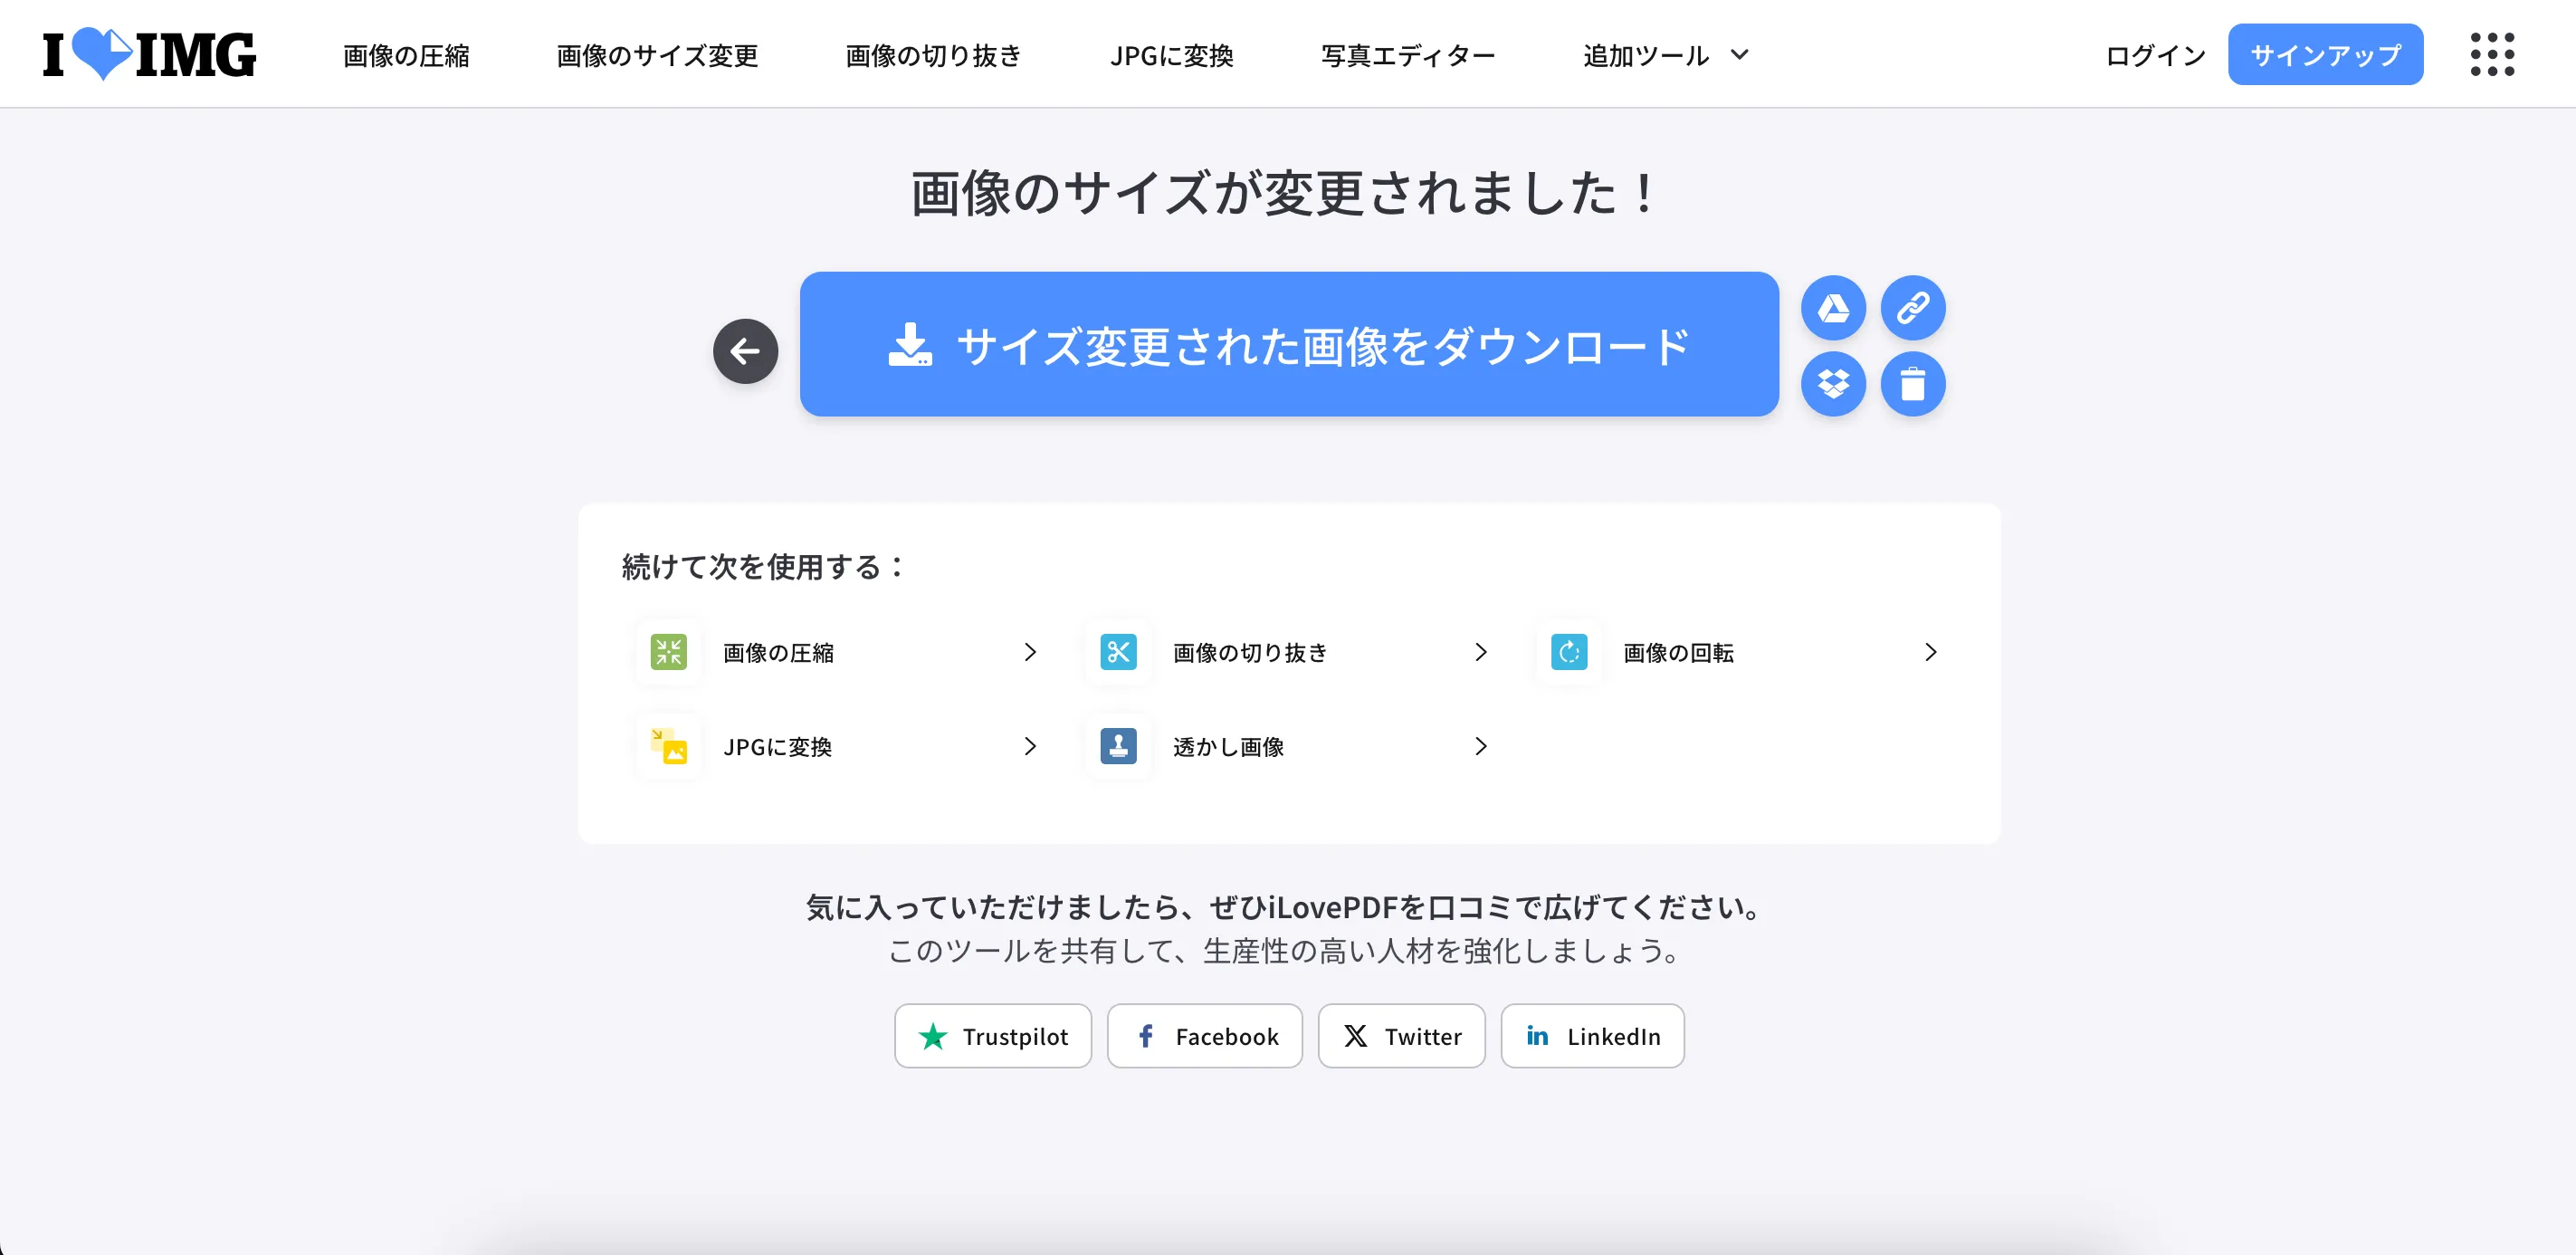Open the nine-dot apps grid menu
Screen dimensions: 2576x1255
tap(2492, 54)
